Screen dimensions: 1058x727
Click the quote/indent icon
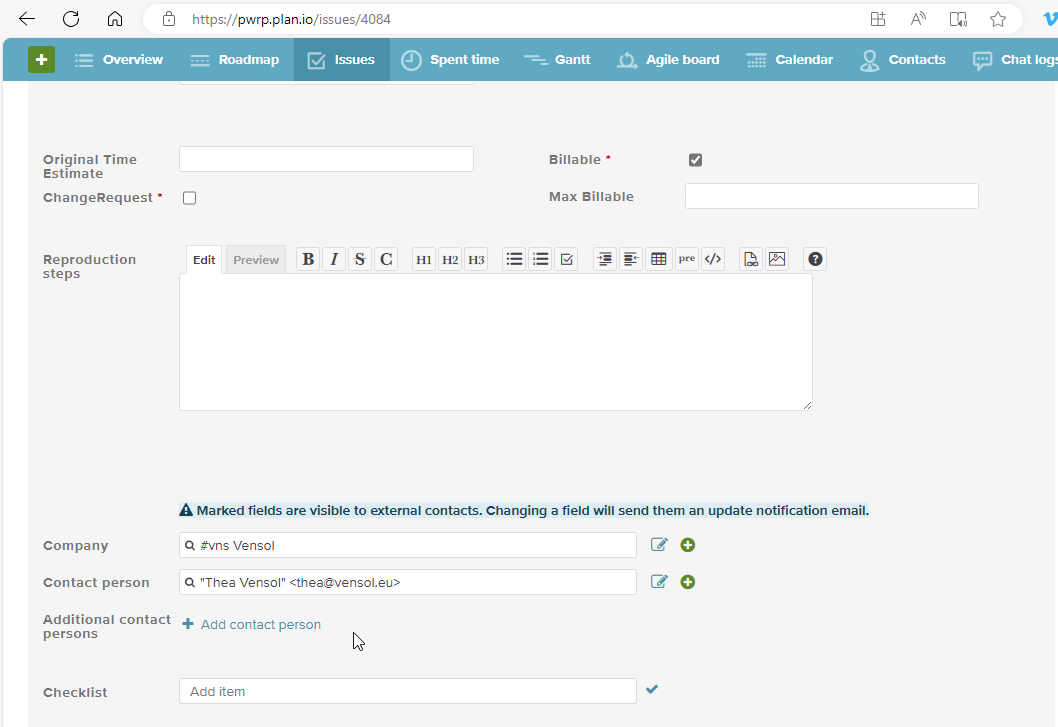605,259
